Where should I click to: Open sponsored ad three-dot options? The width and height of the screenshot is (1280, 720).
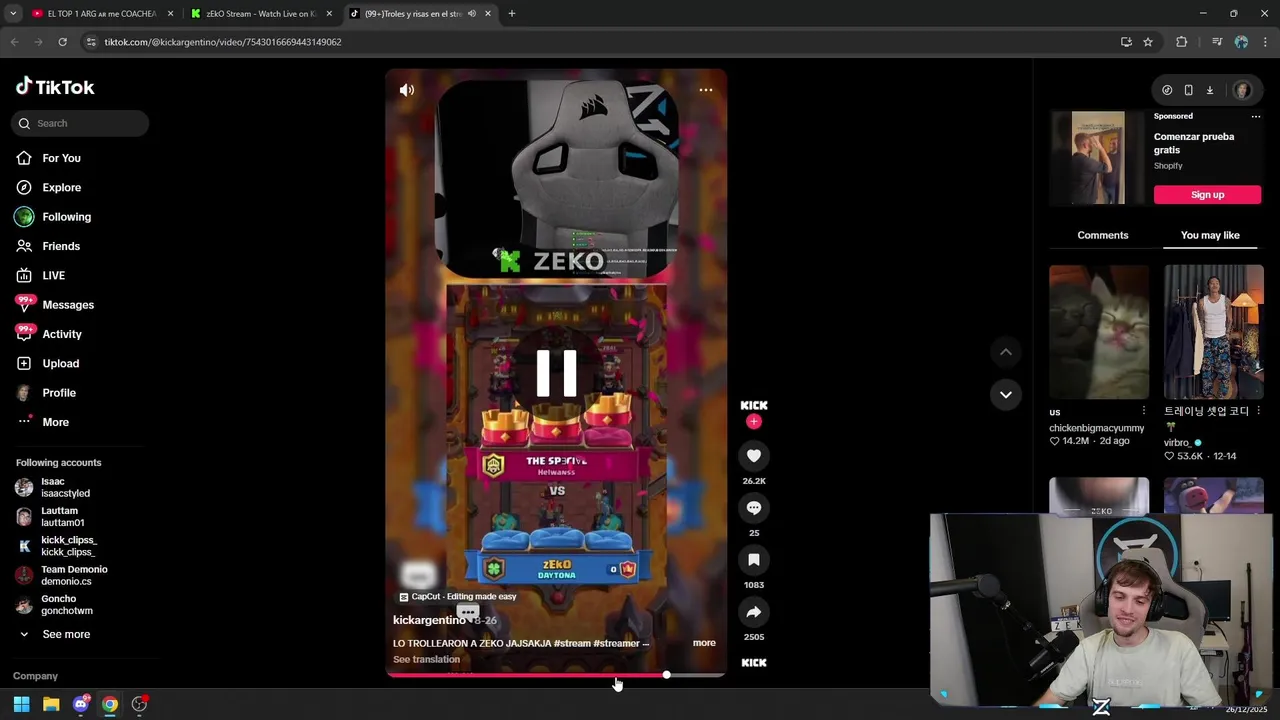coord(1256,116)
